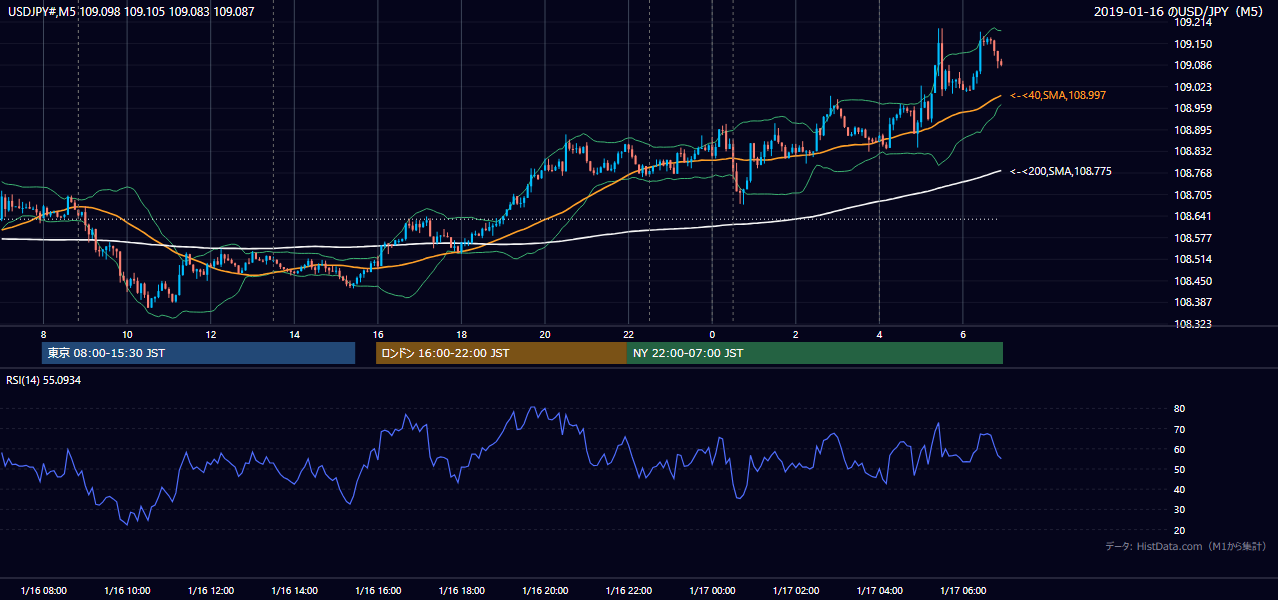The width and height of the screenshot is (1278, 600).
Task: Click hour label 0 under the price chart
Action: point(712,334)
